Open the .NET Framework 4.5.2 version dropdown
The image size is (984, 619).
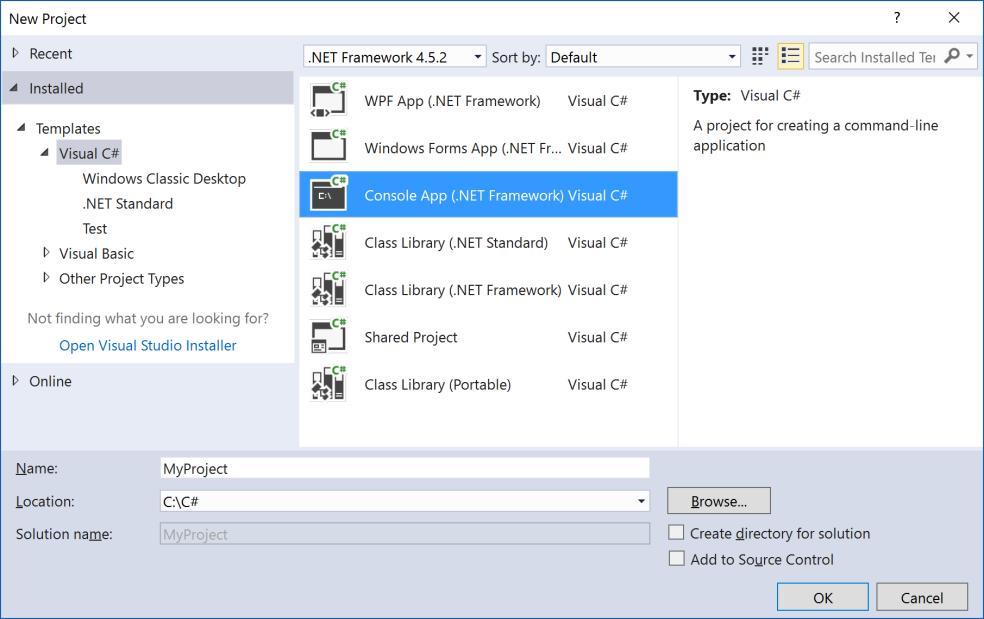point(395,57)
